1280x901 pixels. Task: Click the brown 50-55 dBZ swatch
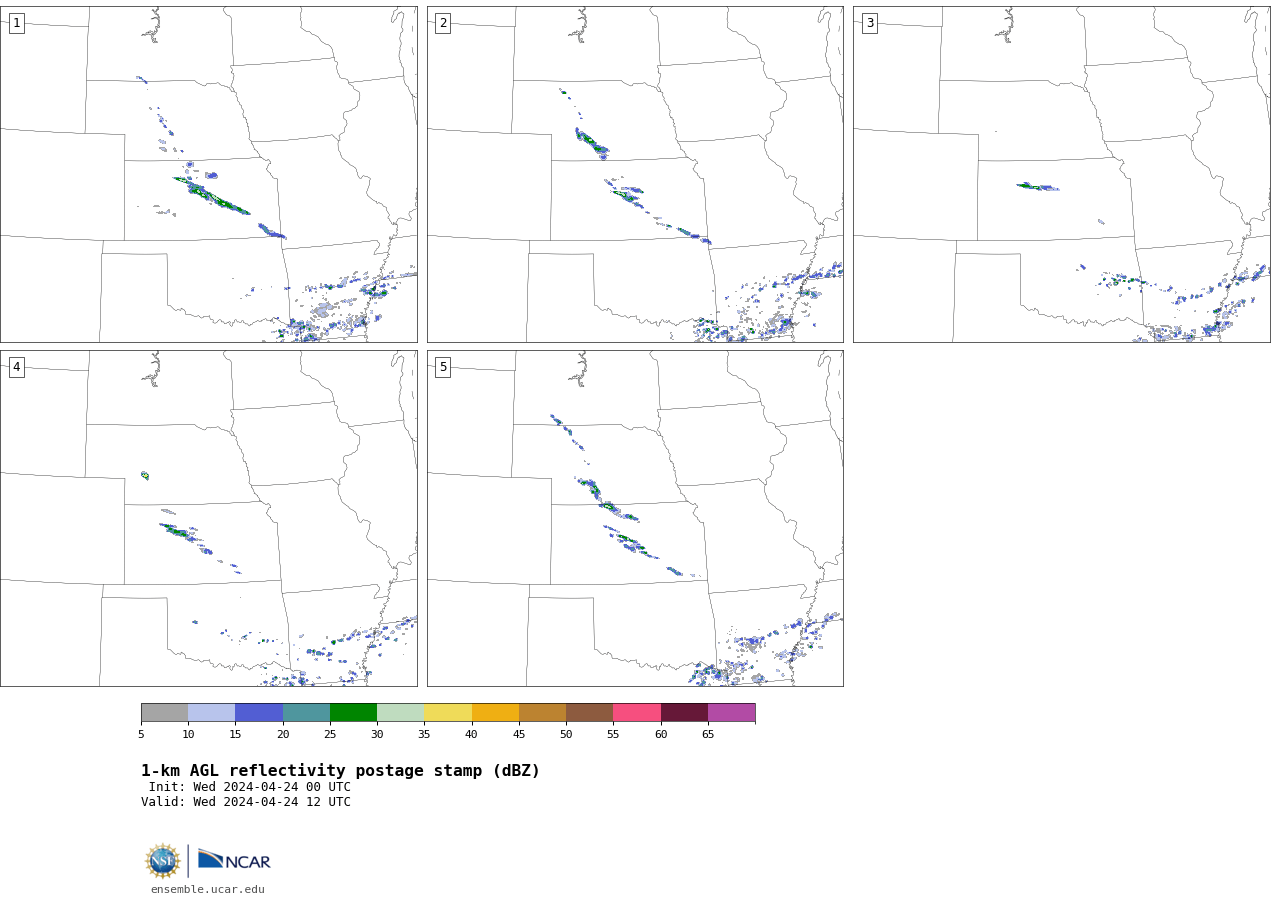pos(589,712)
